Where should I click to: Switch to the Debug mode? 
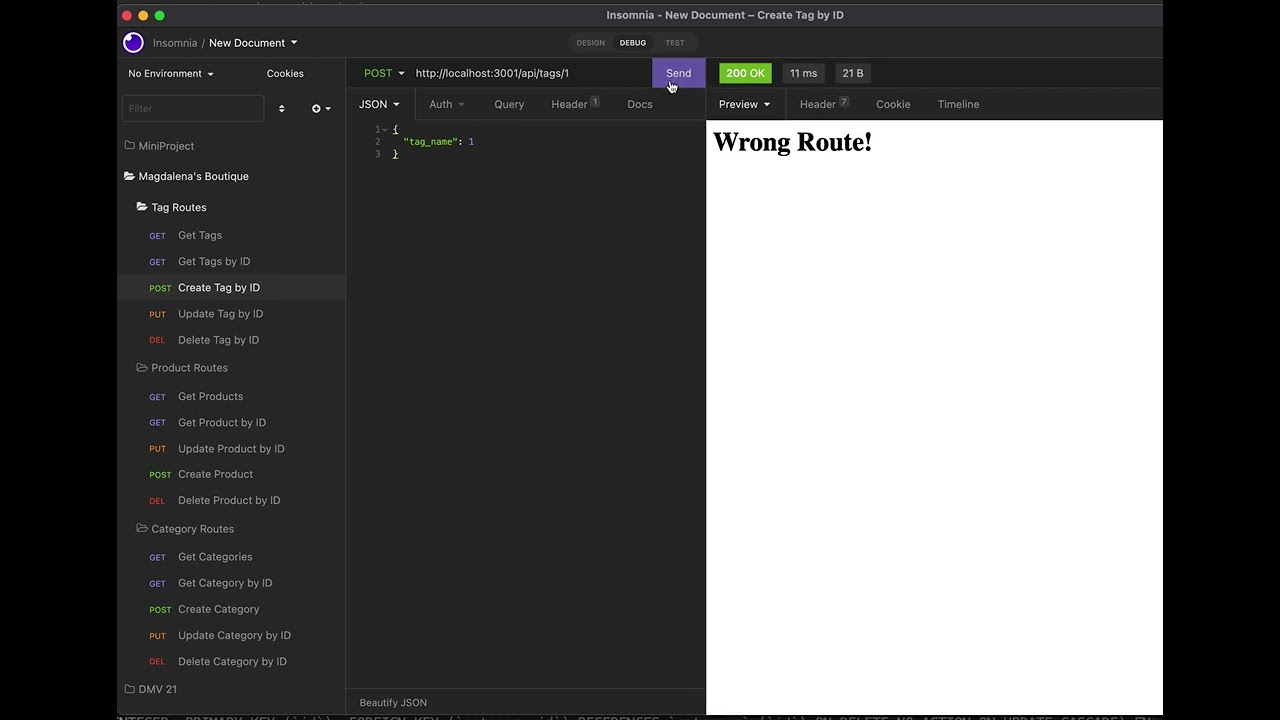click(632, 43)
